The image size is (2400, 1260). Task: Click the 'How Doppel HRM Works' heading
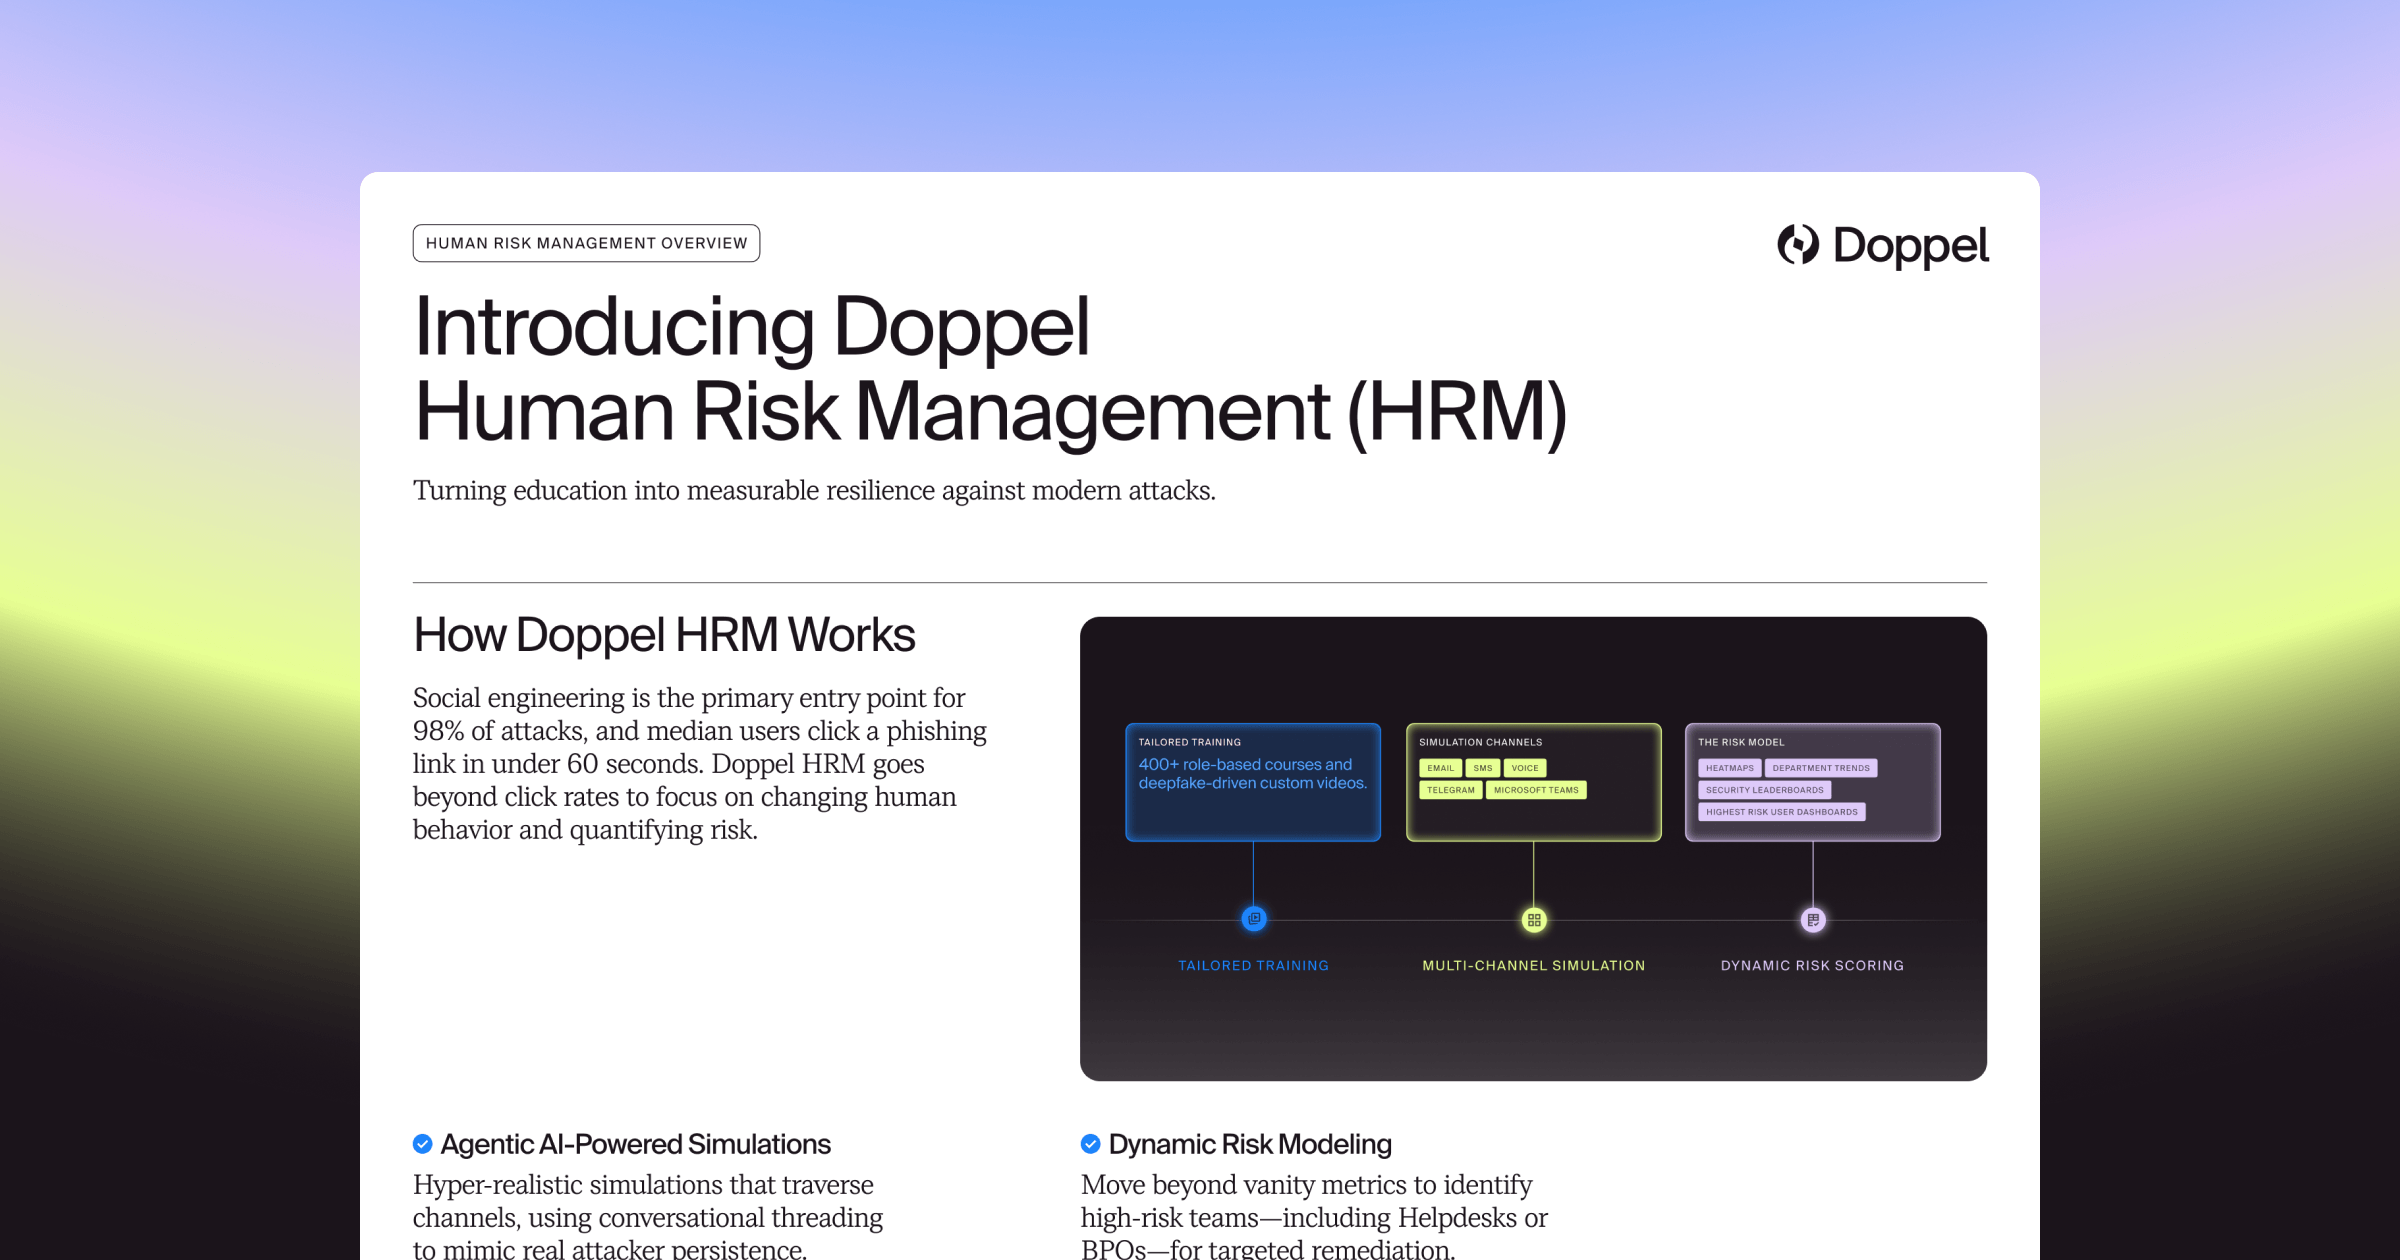664,635
